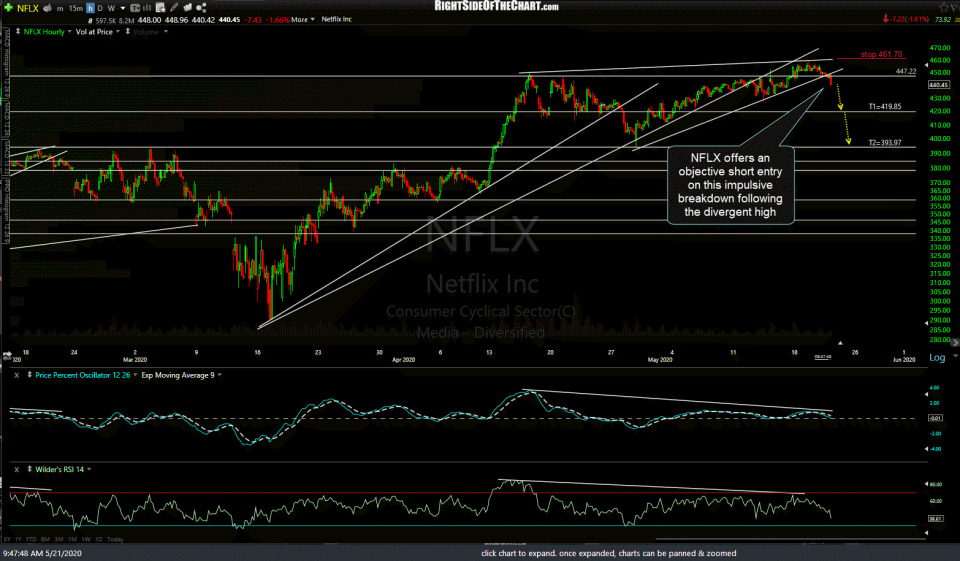Select the 1W time span
Viewport: 960px width, 561px height.
coord(86,540)
